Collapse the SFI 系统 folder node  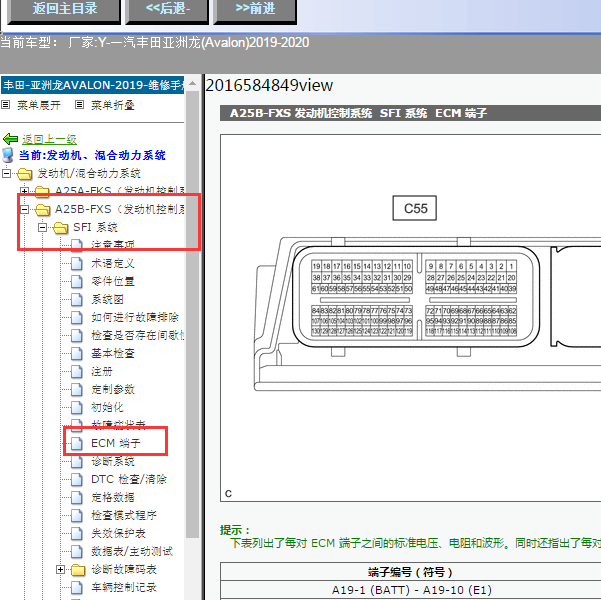click(42, 227)
